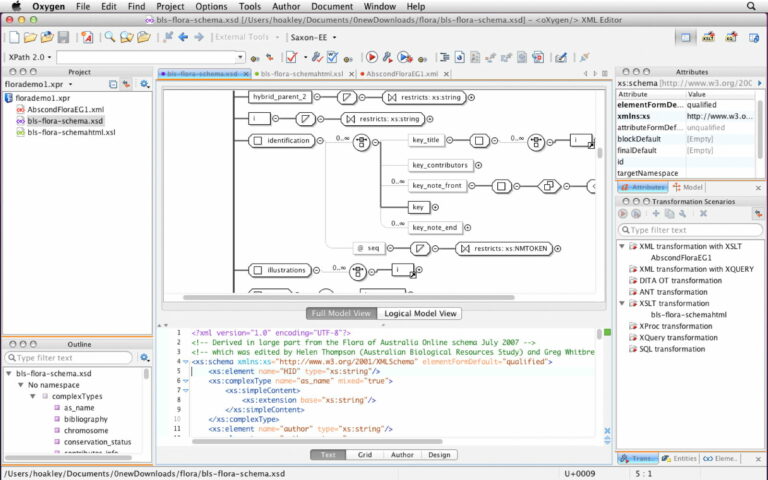Switch to AbscondFloraEG1.xml editor tab
The width and height of the screenshot is (768, 480).
[402, 74]
